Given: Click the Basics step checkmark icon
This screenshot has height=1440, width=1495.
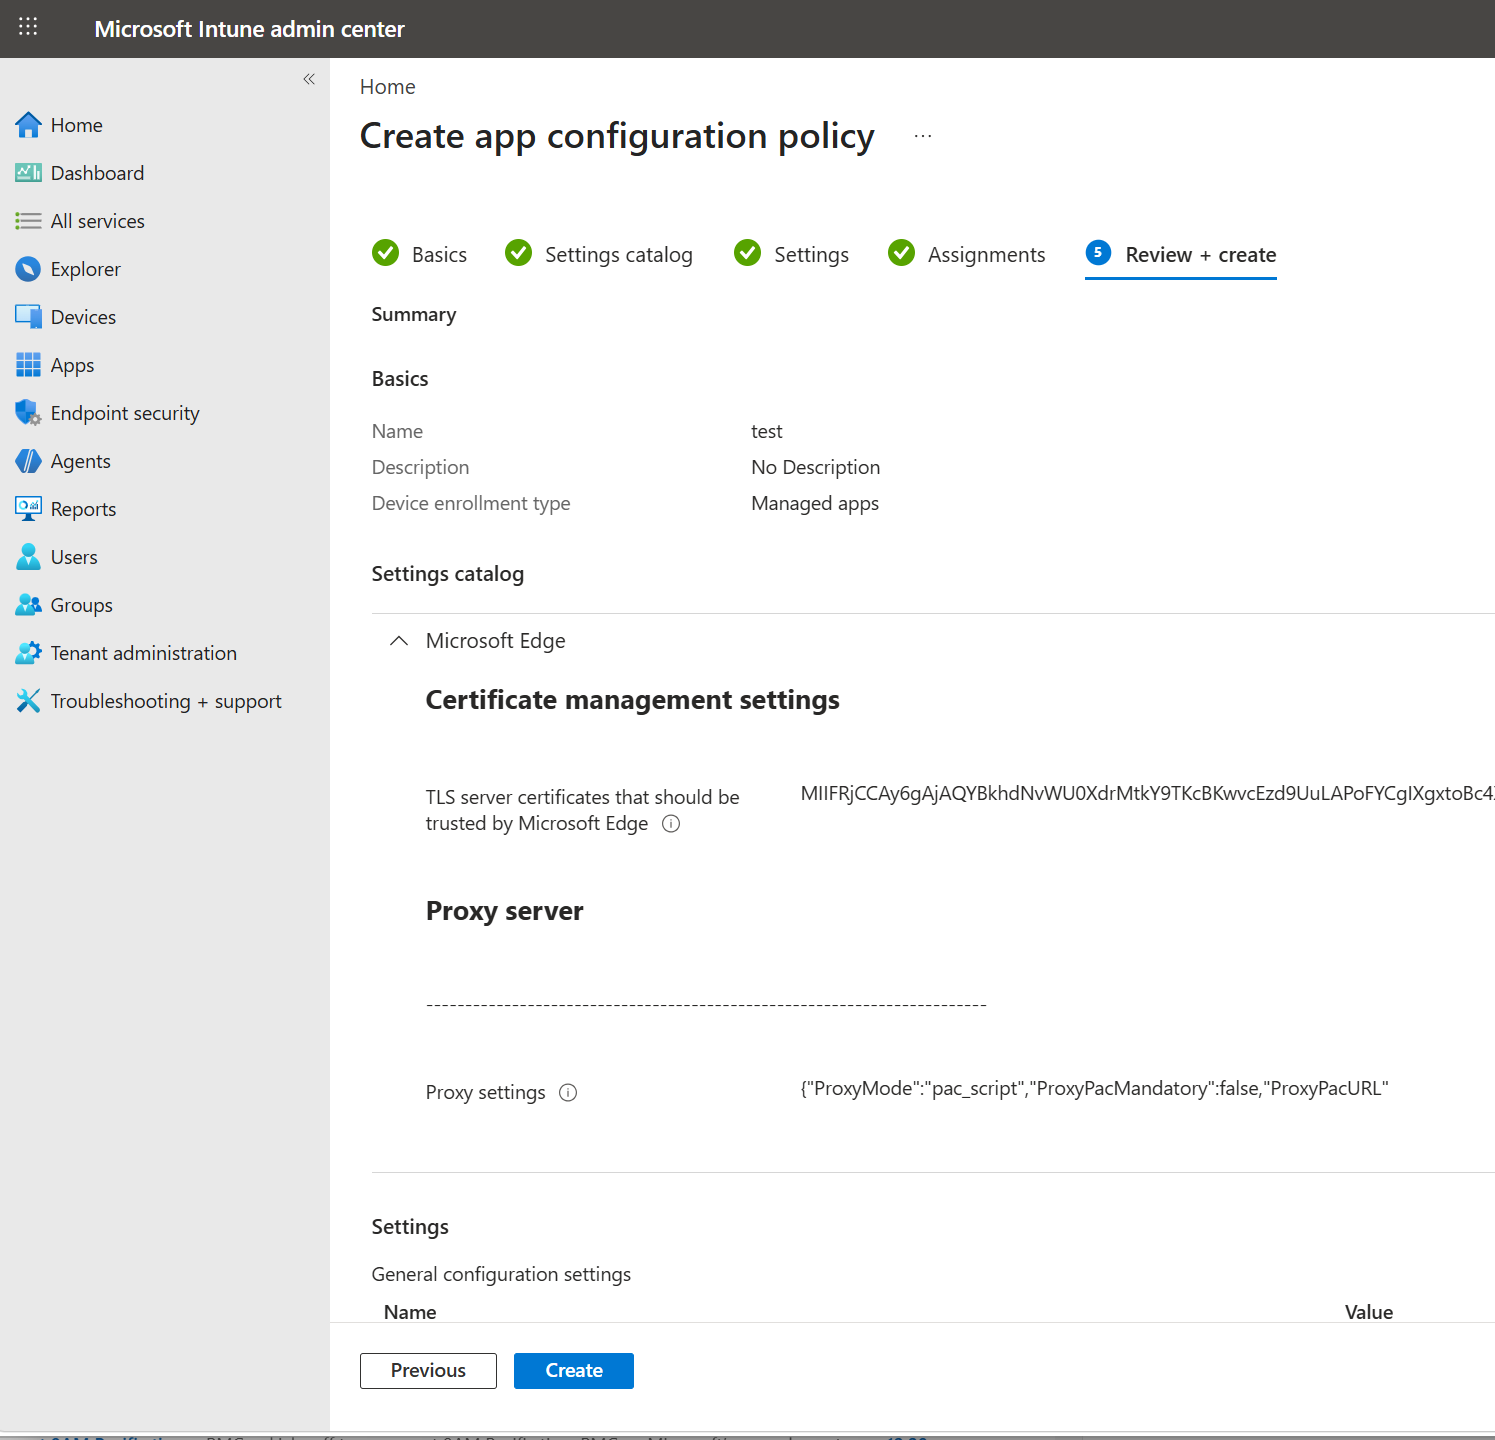Looking at the screenshot, I should pyautogui.click(x=385, y=253).
